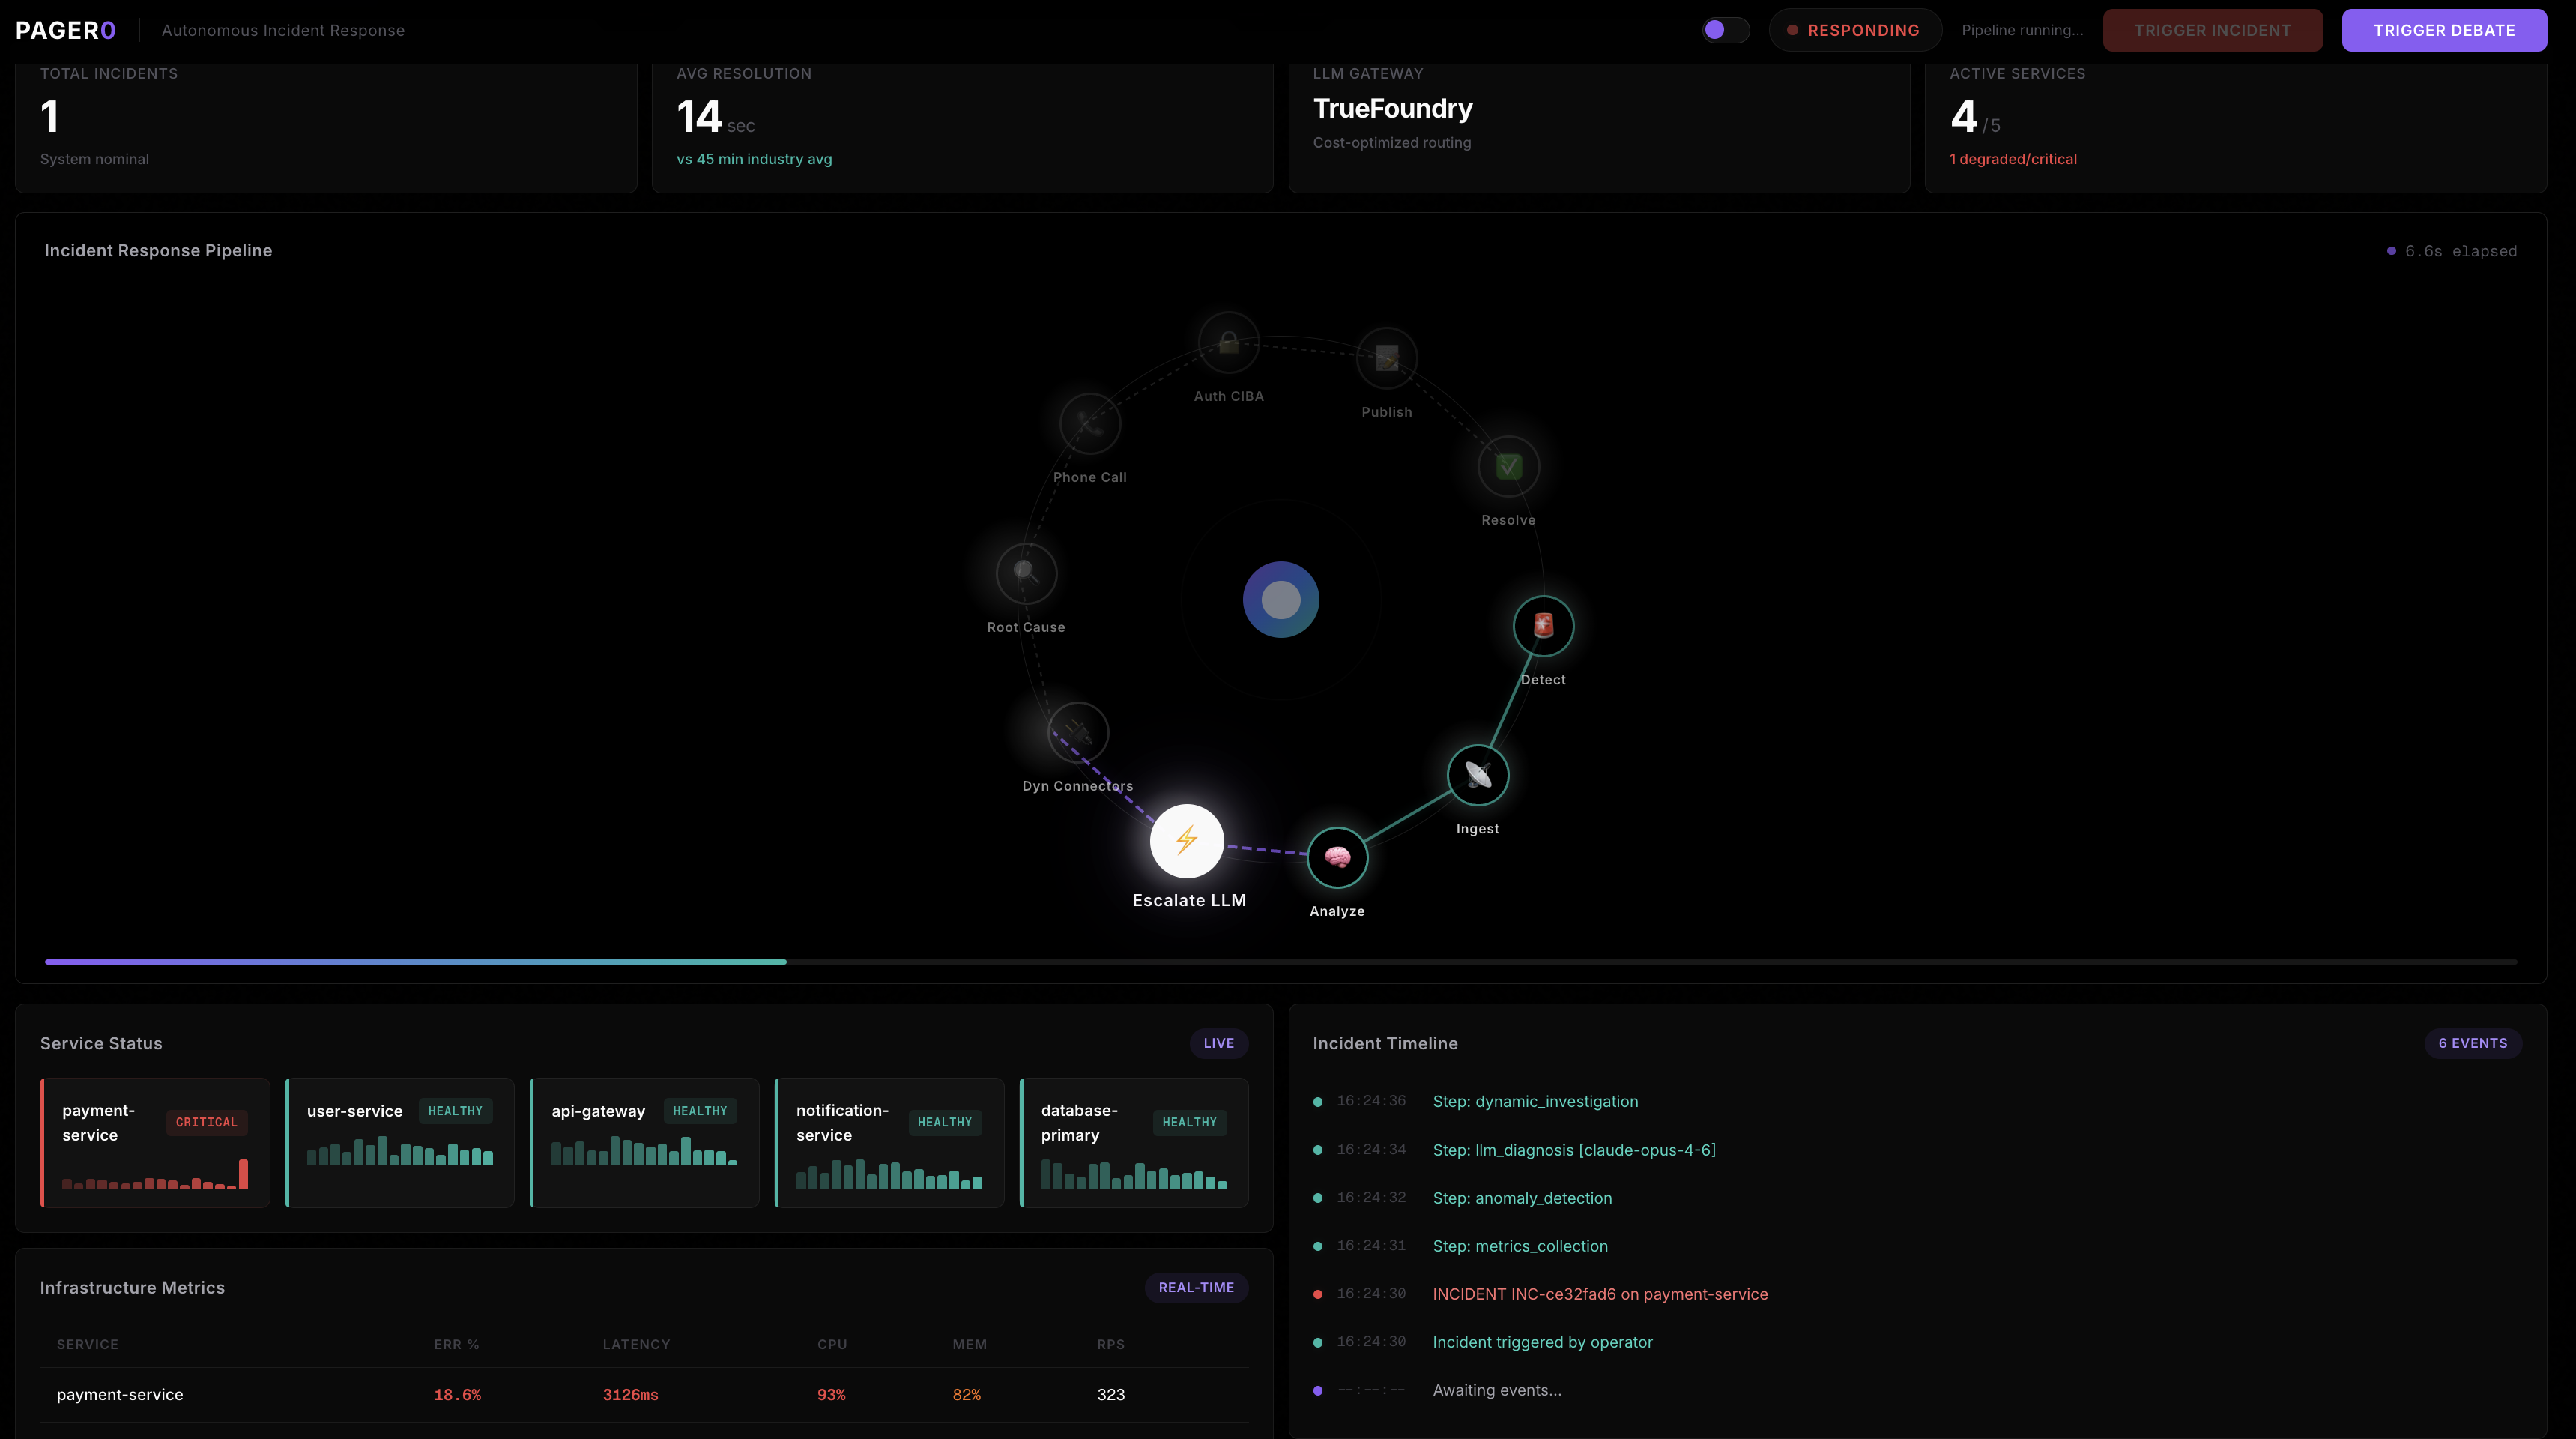Image resolution: width=2576 pixels, height=1439 pixels.
Task: Click the Trigger Incident button
Action: [2212, 30]
